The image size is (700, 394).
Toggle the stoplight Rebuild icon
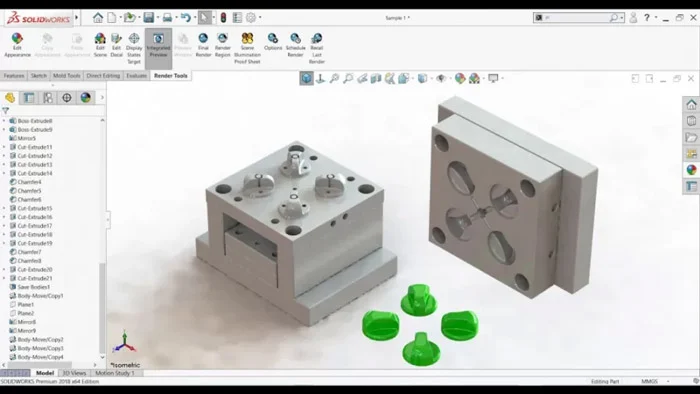[x=223, y=18]
